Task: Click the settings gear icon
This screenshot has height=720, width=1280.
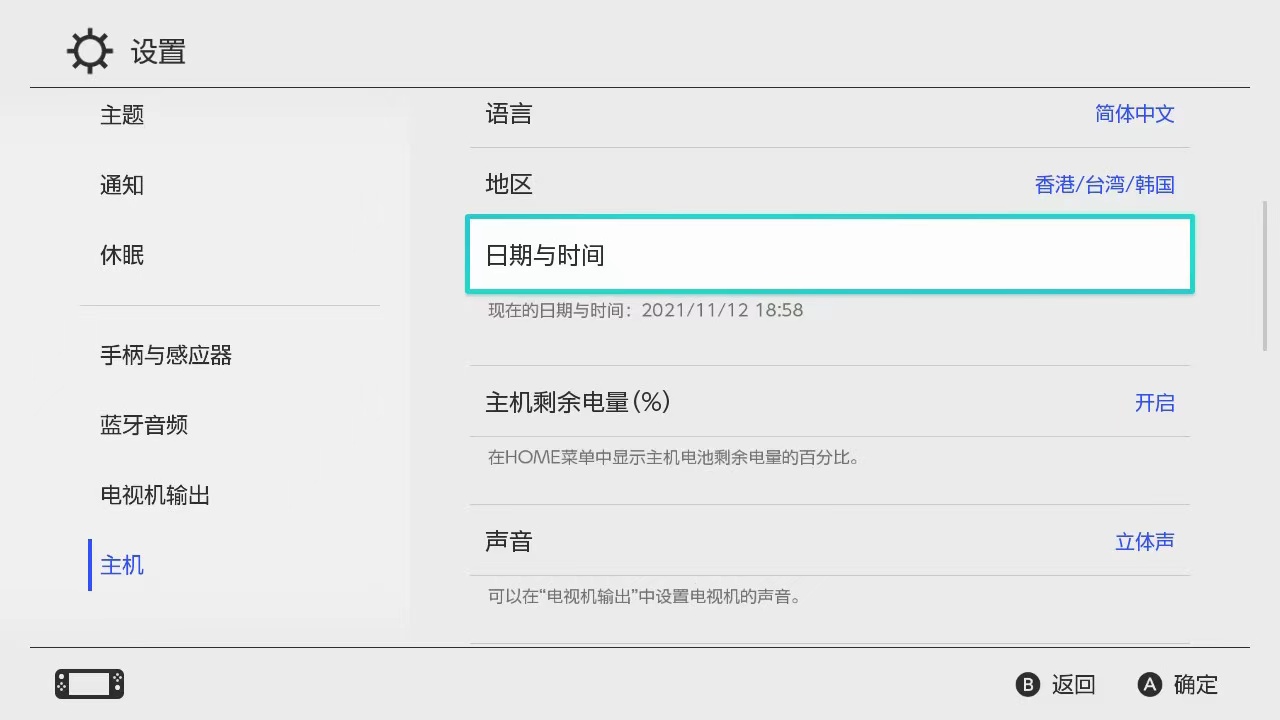Action: point(89,51)
